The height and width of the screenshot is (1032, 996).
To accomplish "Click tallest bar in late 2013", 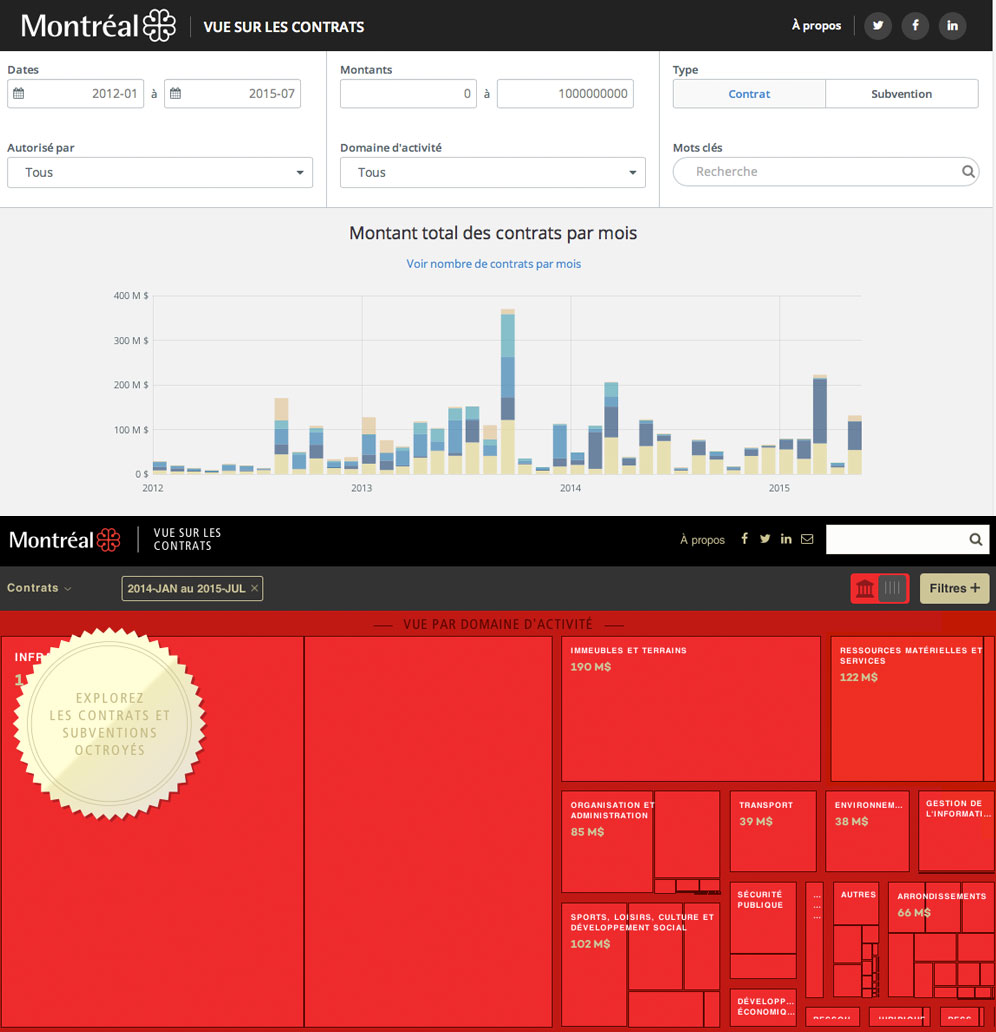I will (x=508, y=392).
